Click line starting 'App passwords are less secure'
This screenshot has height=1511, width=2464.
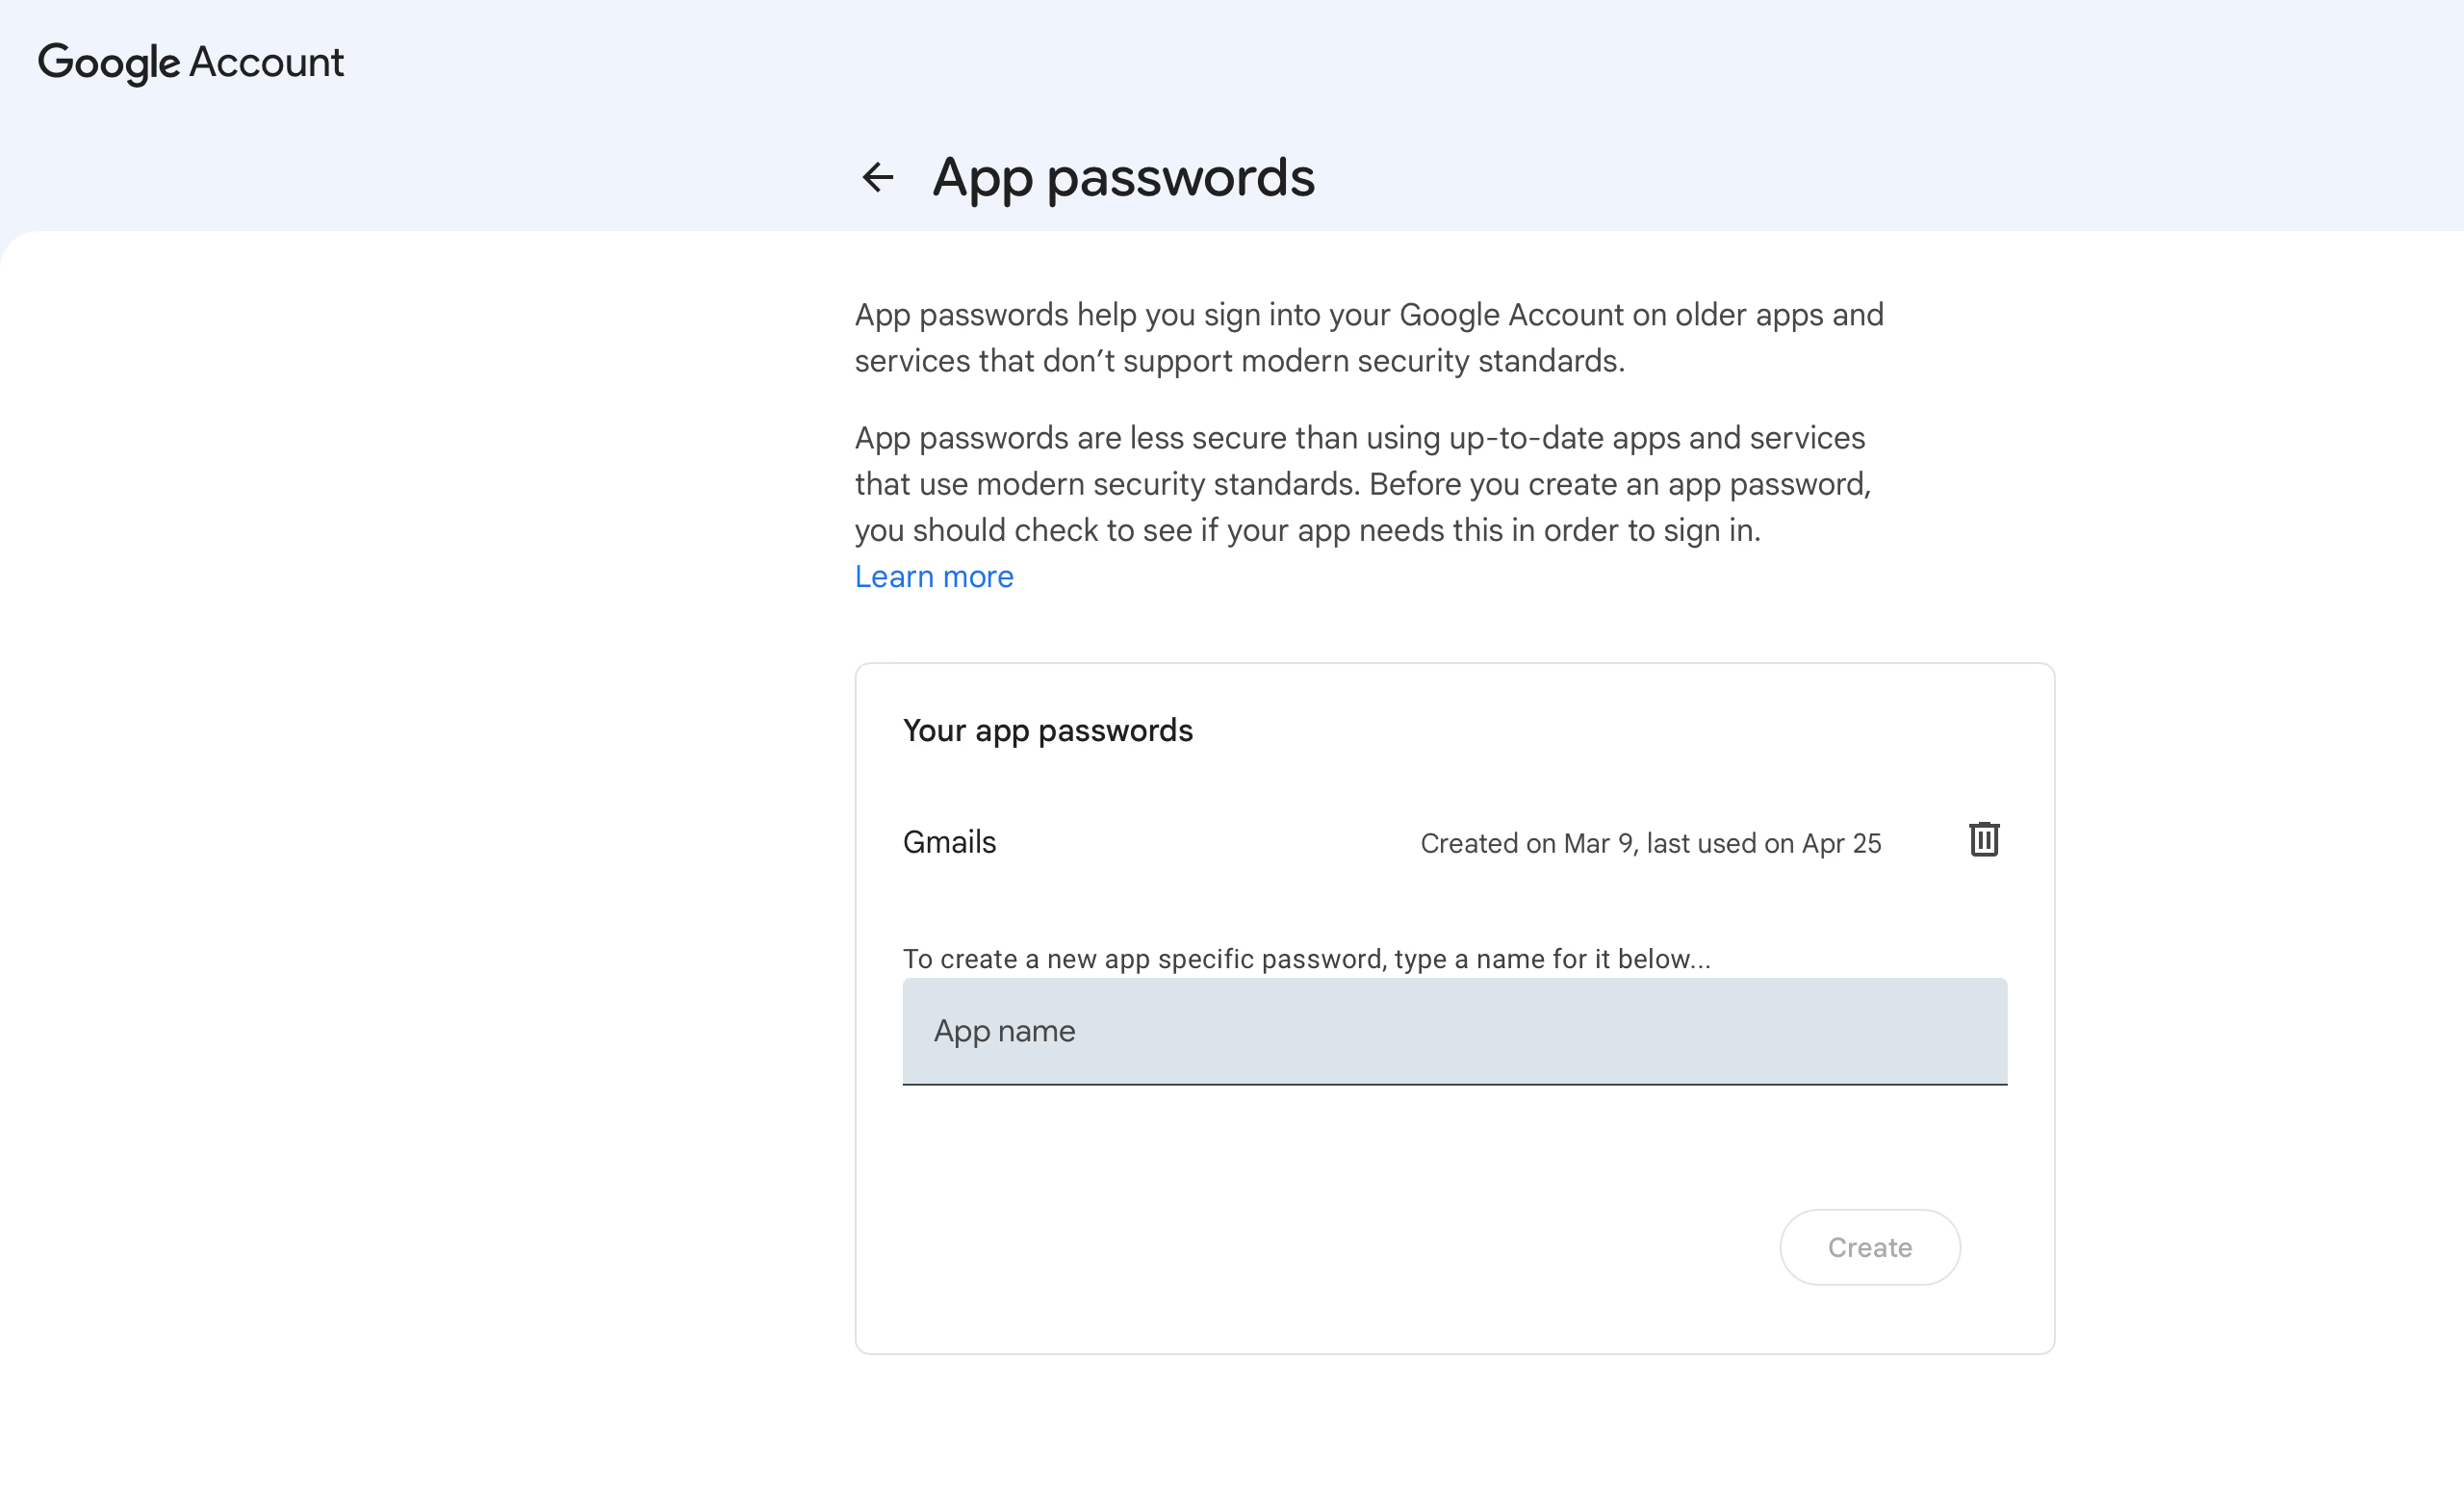[1360, 438]
